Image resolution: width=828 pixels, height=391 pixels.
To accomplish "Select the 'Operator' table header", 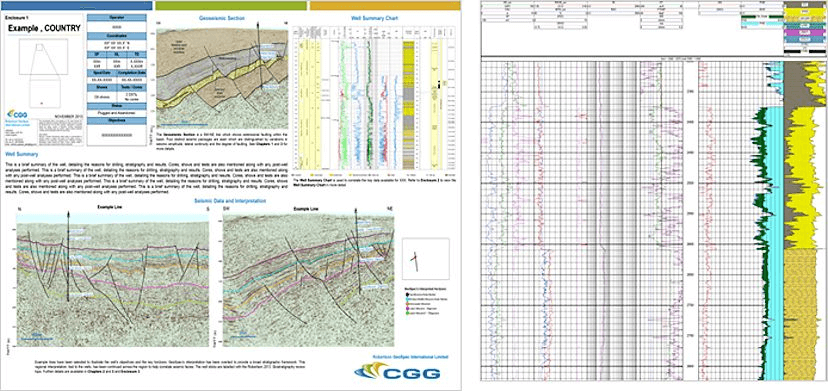I will pyautogui.click(x=116, y=17).
